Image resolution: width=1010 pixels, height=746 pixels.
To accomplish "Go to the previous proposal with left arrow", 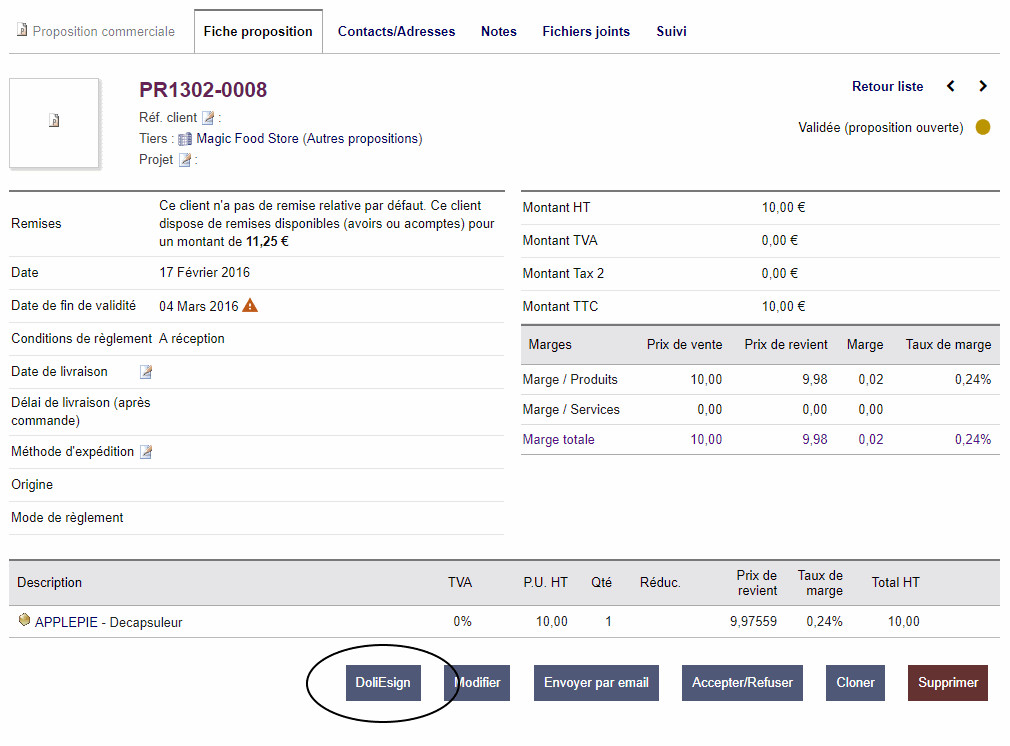I will [x=951, y=87].
